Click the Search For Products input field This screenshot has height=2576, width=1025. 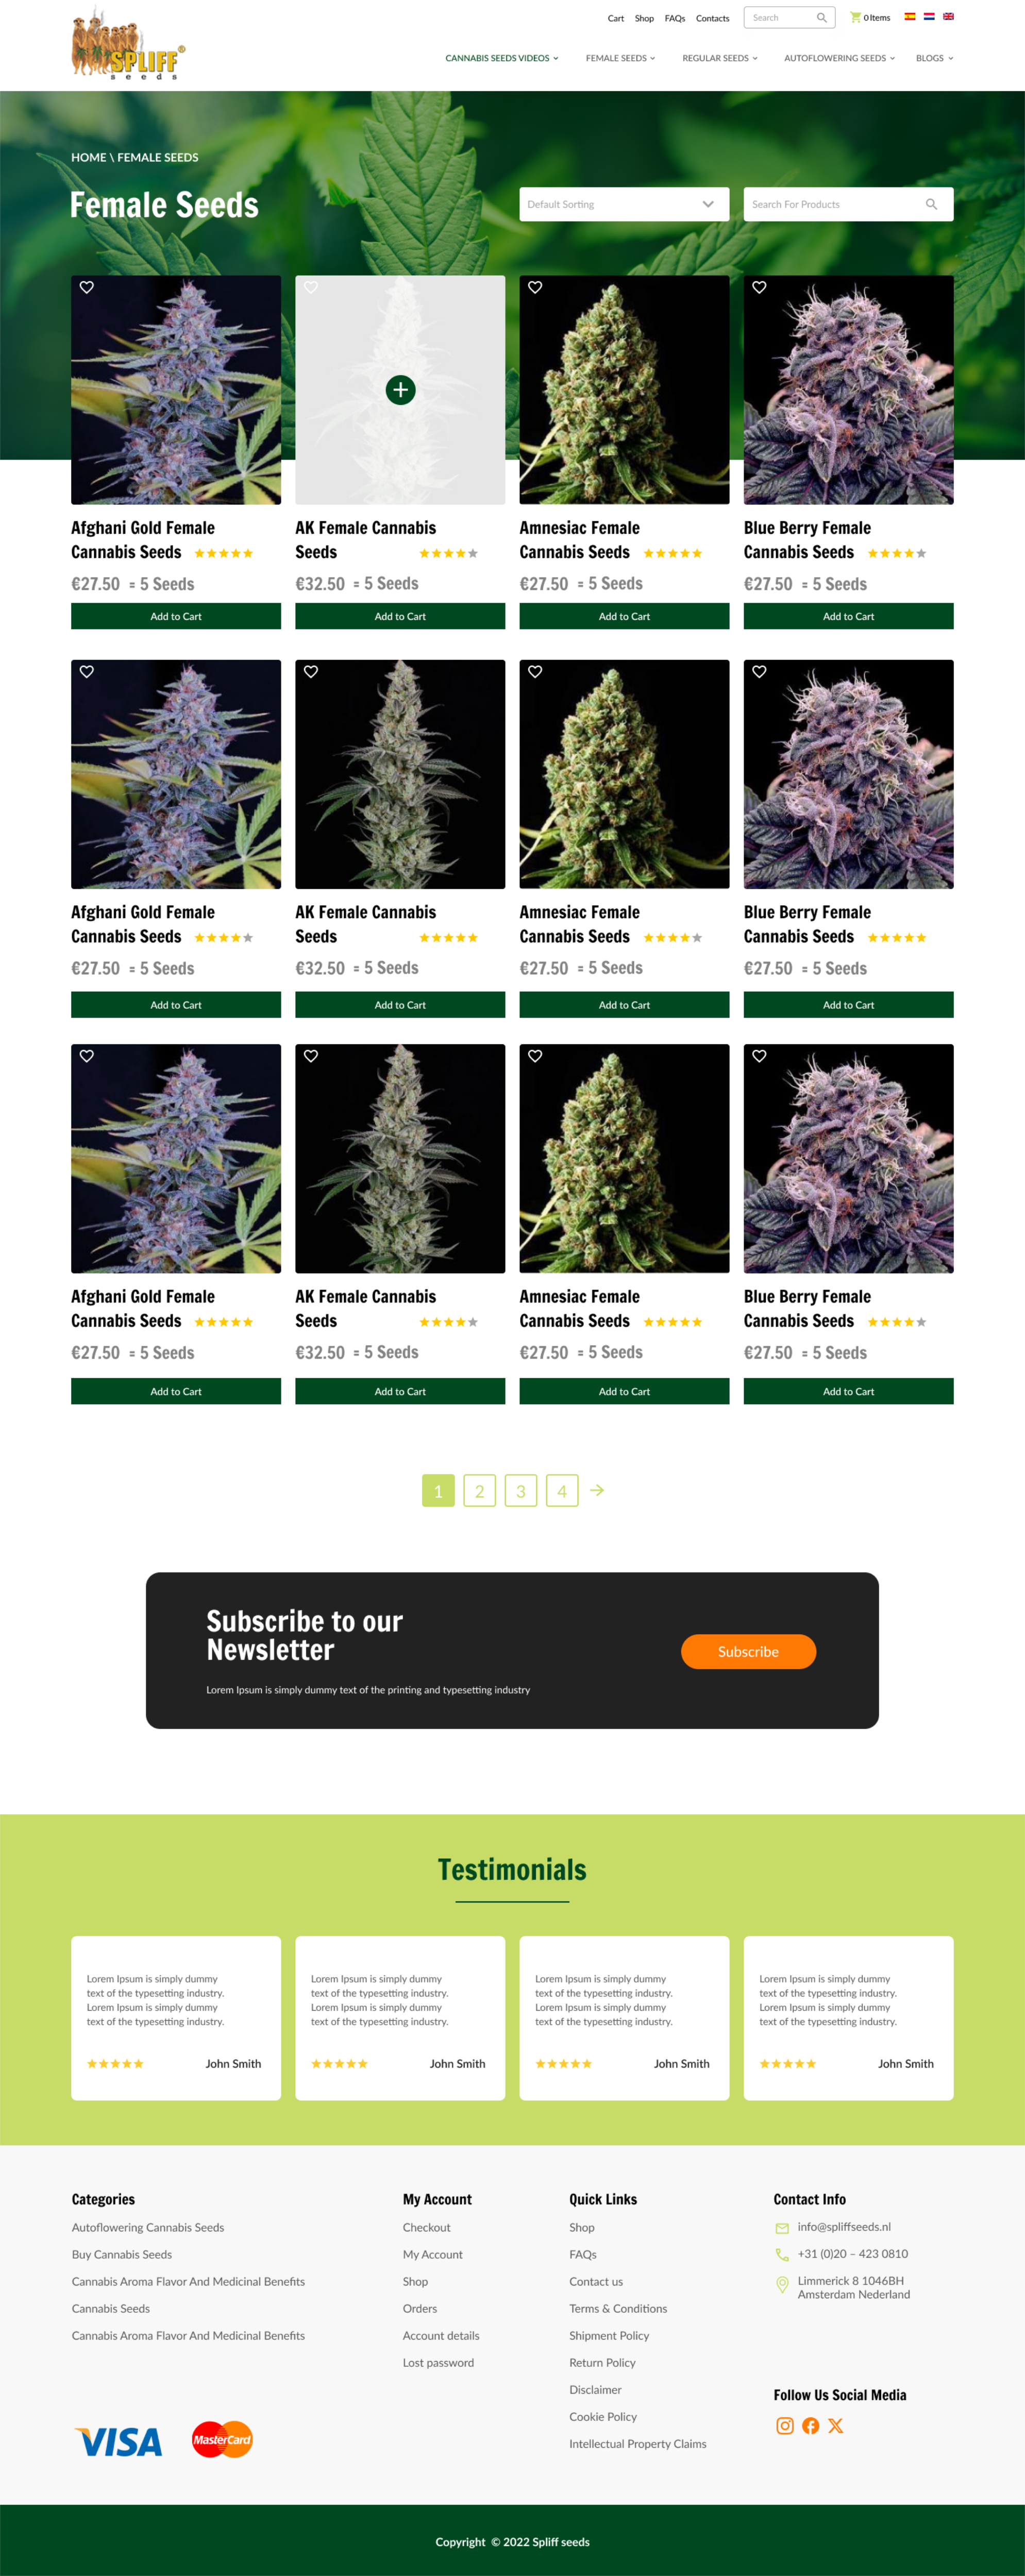click(848, 204)
